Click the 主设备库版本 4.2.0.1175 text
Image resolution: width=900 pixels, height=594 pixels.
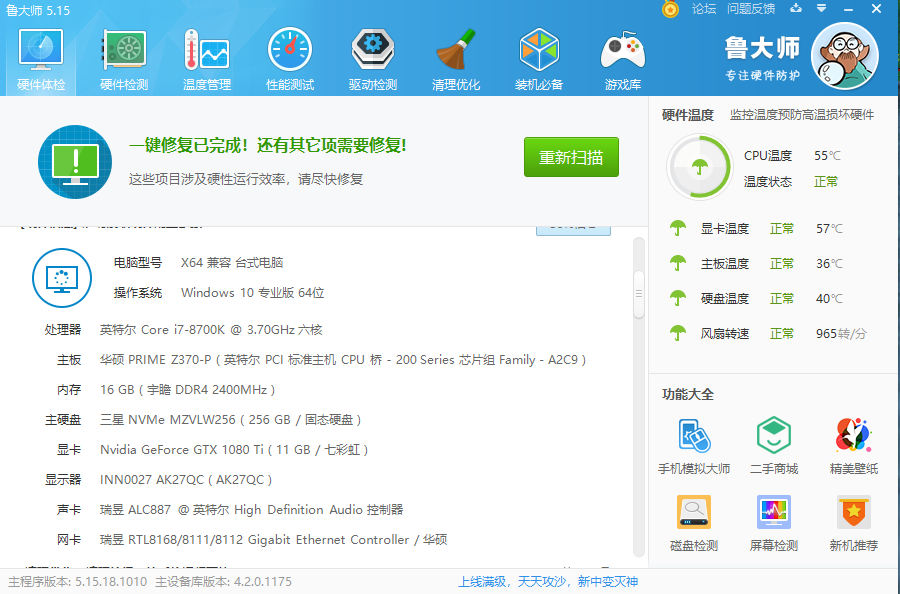(223, 582)
